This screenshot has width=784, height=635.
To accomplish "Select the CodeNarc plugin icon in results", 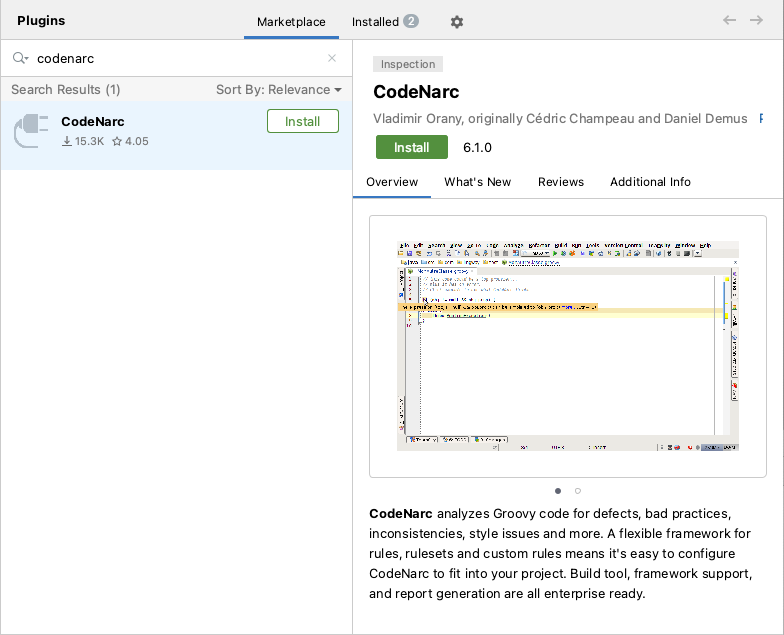I will 31,131.
